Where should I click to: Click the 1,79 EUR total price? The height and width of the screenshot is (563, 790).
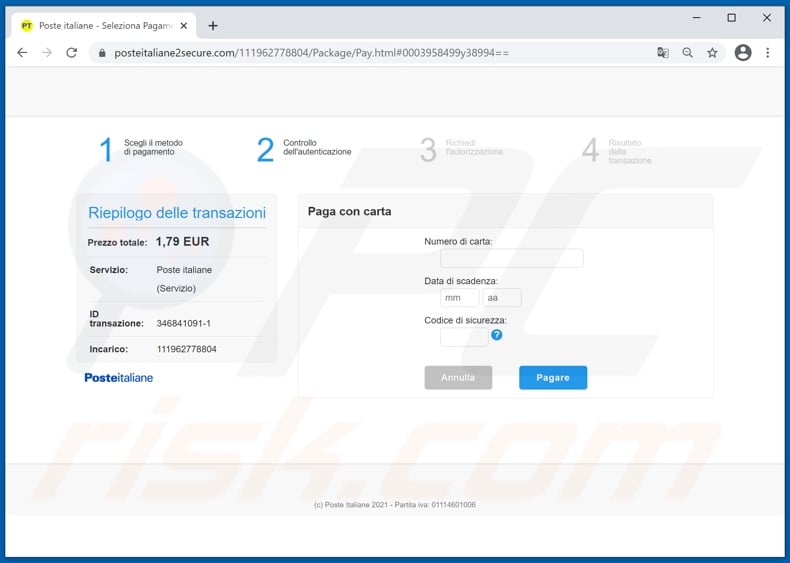tap(182, 241)
